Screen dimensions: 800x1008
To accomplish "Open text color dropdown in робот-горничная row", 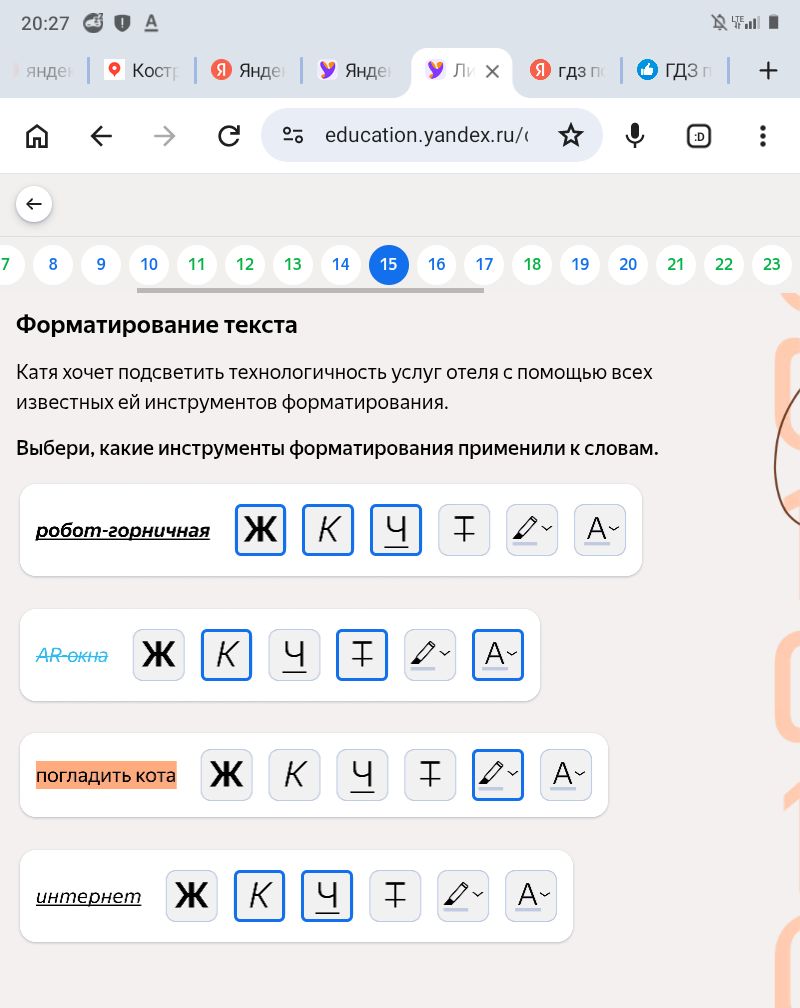I will (600, 530).
